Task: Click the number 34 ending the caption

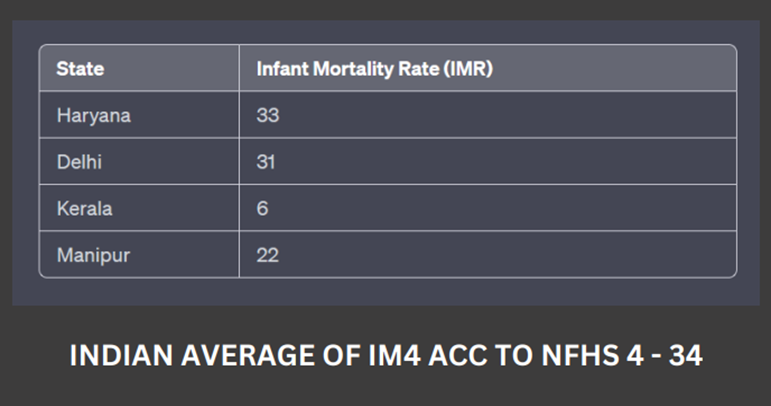Action: pyautogui.click(x=683, y=357)
